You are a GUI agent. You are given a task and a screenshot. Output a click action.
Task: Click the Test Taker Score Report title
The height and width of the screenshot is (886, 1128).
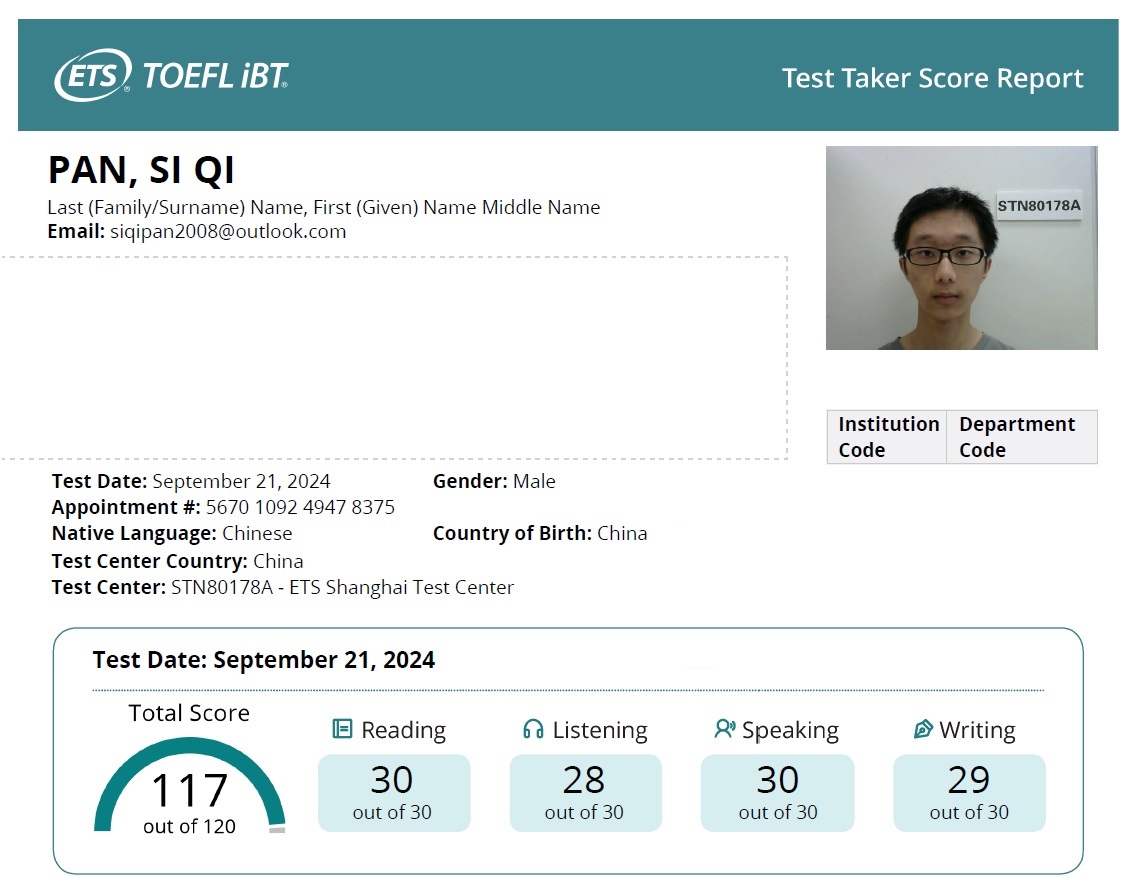[x=932, y=78]
